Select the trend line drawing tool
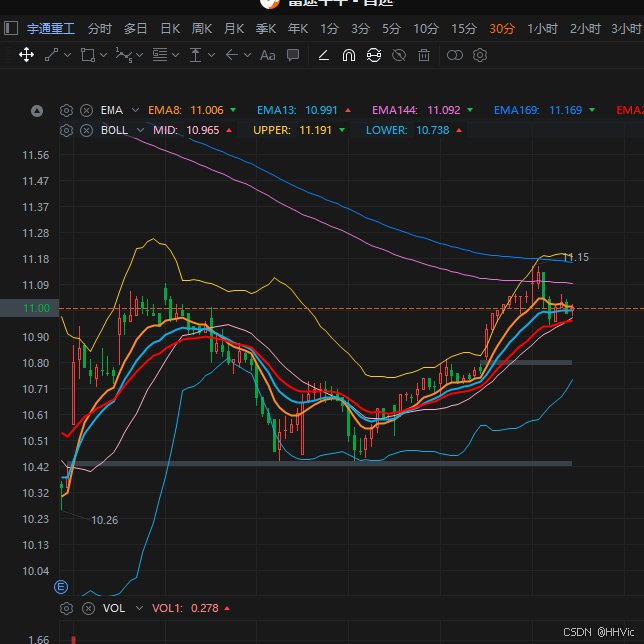 [x=51, y=55]
